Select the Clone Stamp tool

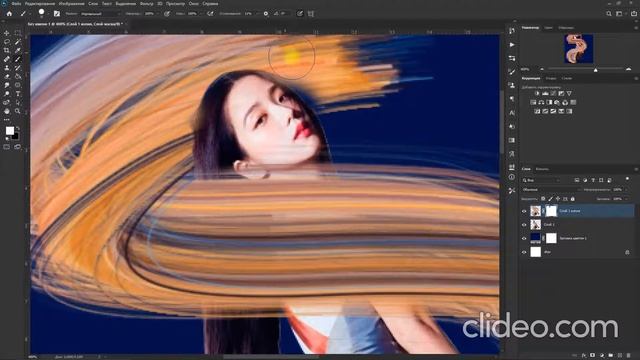[7, 68]
